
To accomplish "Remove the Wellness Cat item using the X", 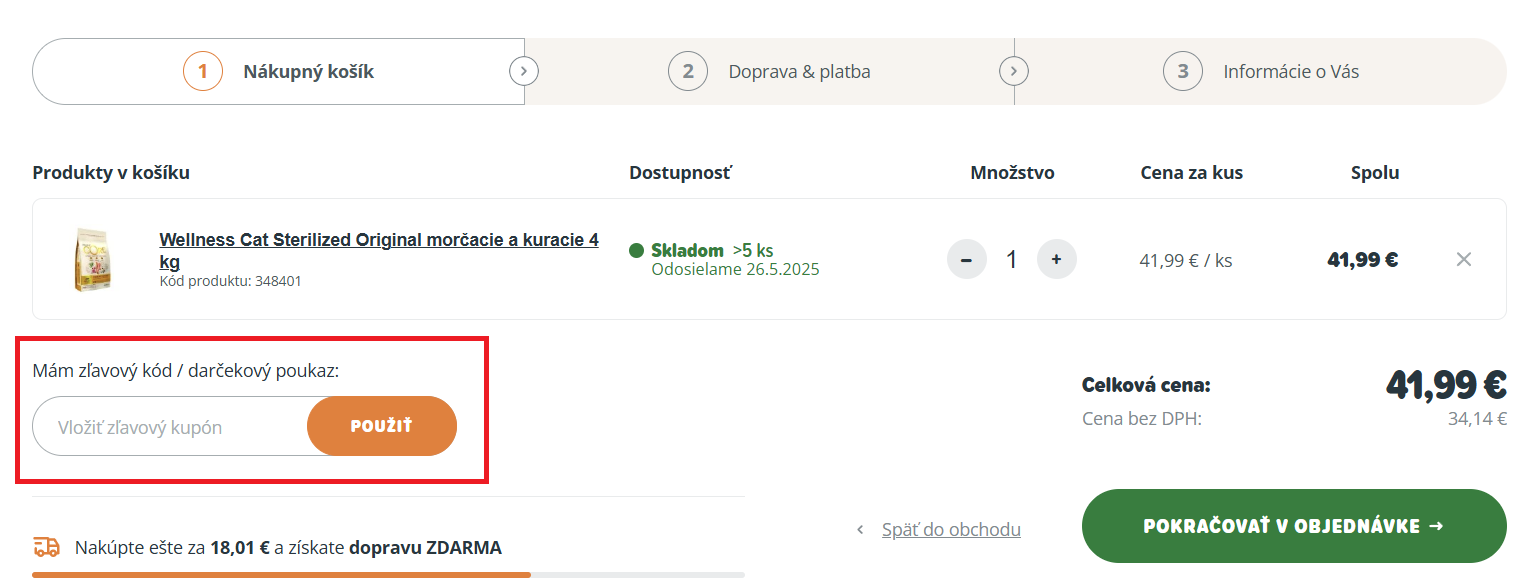I will pyautogui.click(x=1463, y=258).
